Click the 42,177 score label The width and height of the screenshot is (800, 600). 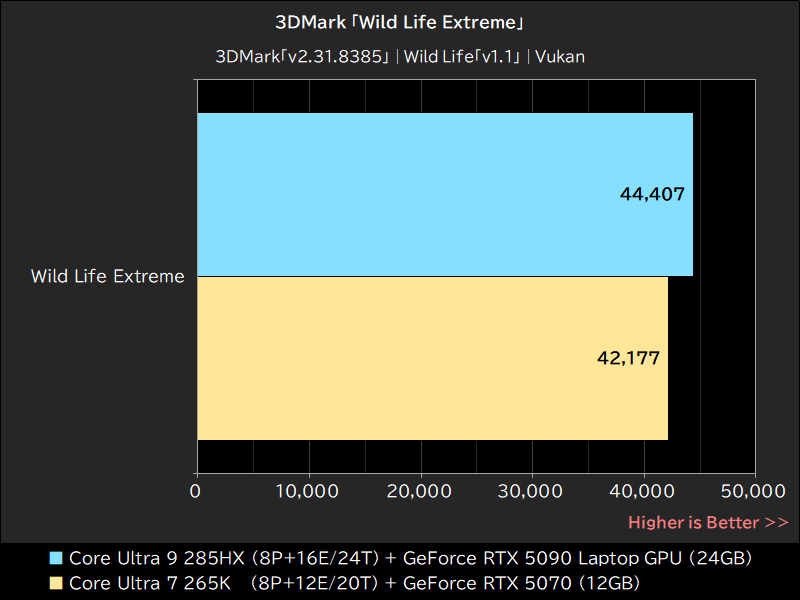pyautogui.click(x=629, y=357)
